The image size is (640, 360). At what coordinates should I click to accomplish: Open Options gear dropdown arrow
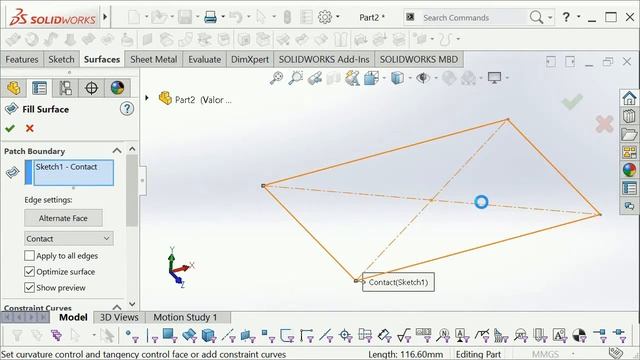point(338,17)
